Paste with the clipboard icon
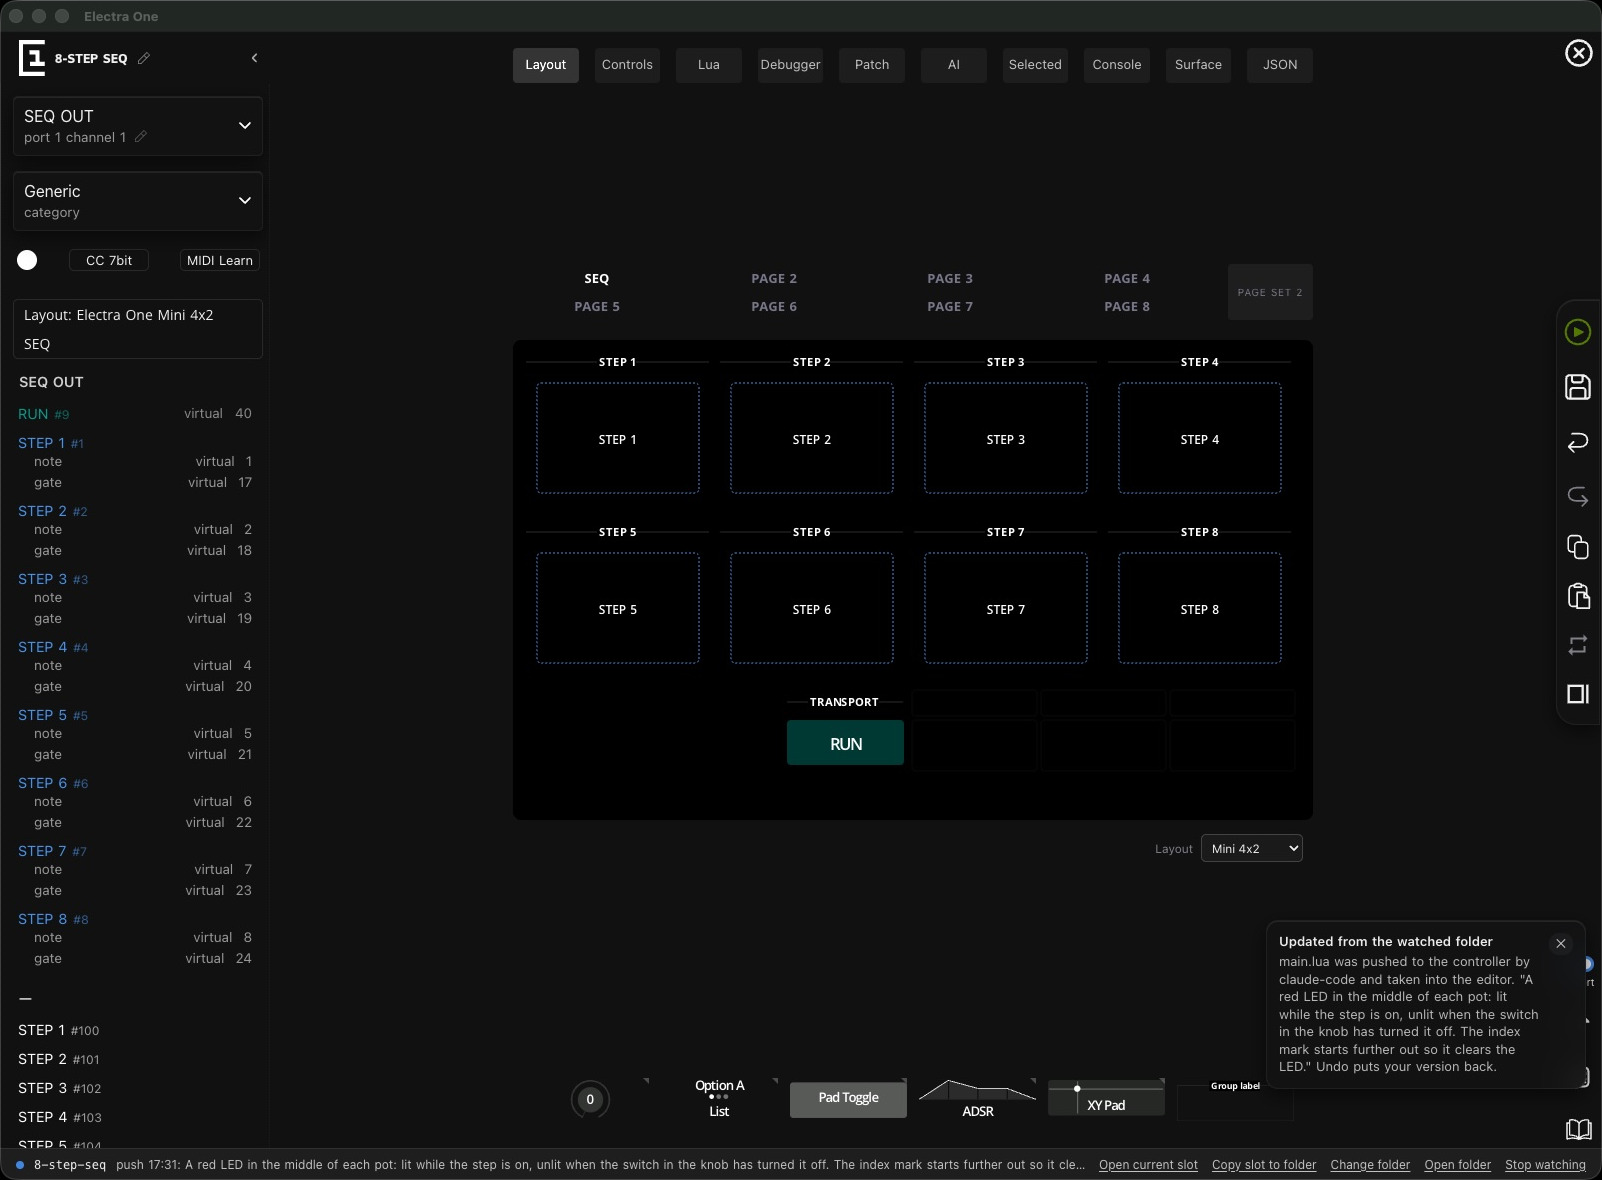The height and width of the screenshot is (1180, 1602). click(1577, 596)
